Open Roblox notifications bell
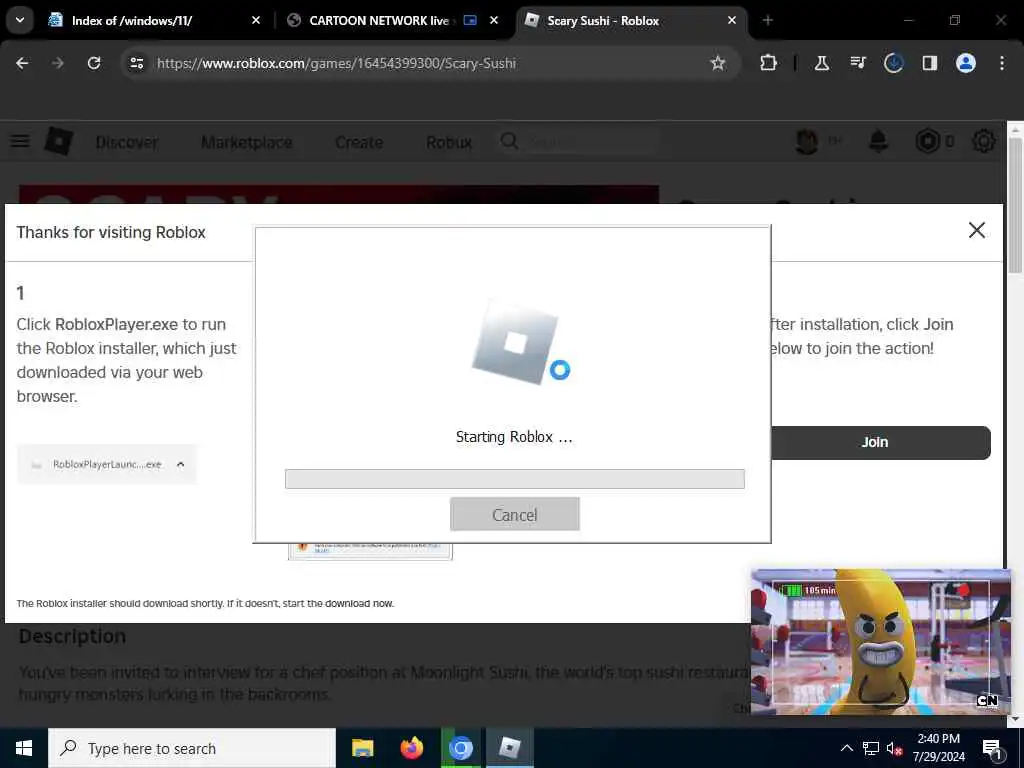This screenshot has width=1024, height=768. [x=878, y=141]
